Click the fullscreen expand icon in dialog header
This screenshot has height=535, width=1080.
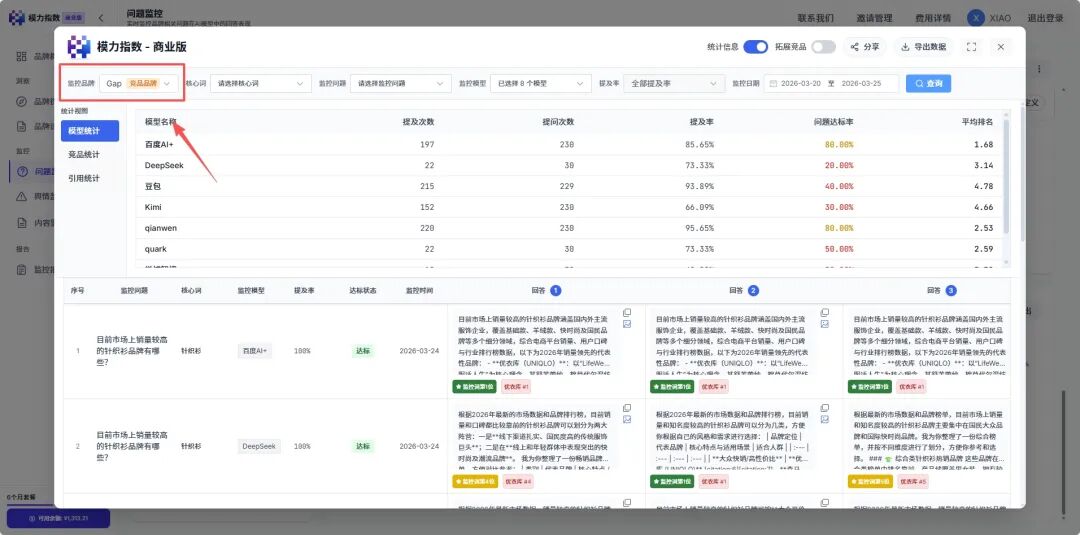point(971,47)
